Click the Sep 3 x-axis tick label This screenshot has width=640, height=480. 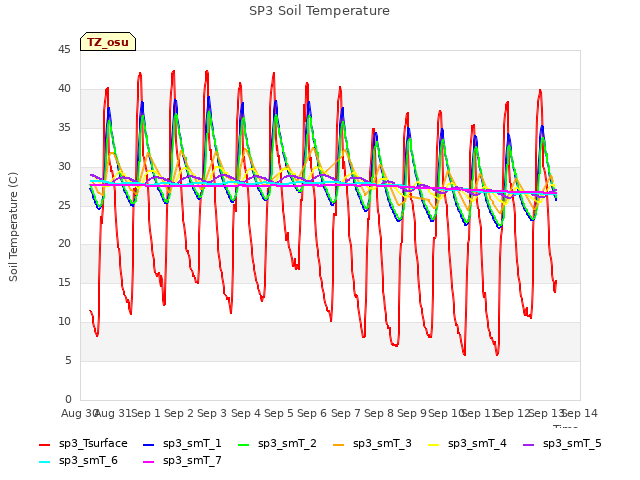click(x=212, y=413)
